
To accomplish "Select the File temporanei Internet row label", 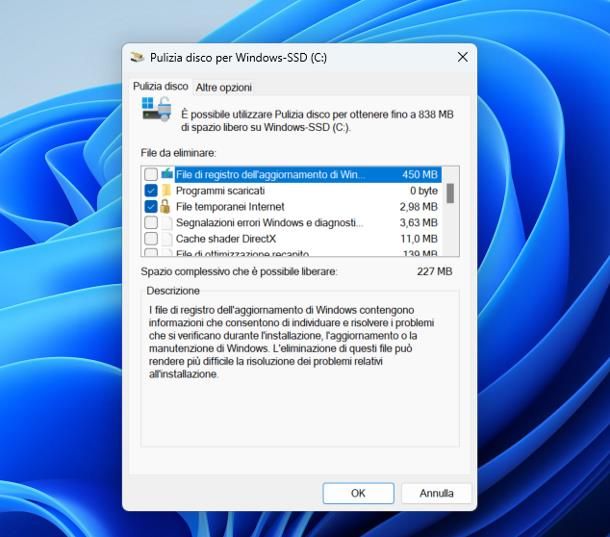I will tap(230, 207).
